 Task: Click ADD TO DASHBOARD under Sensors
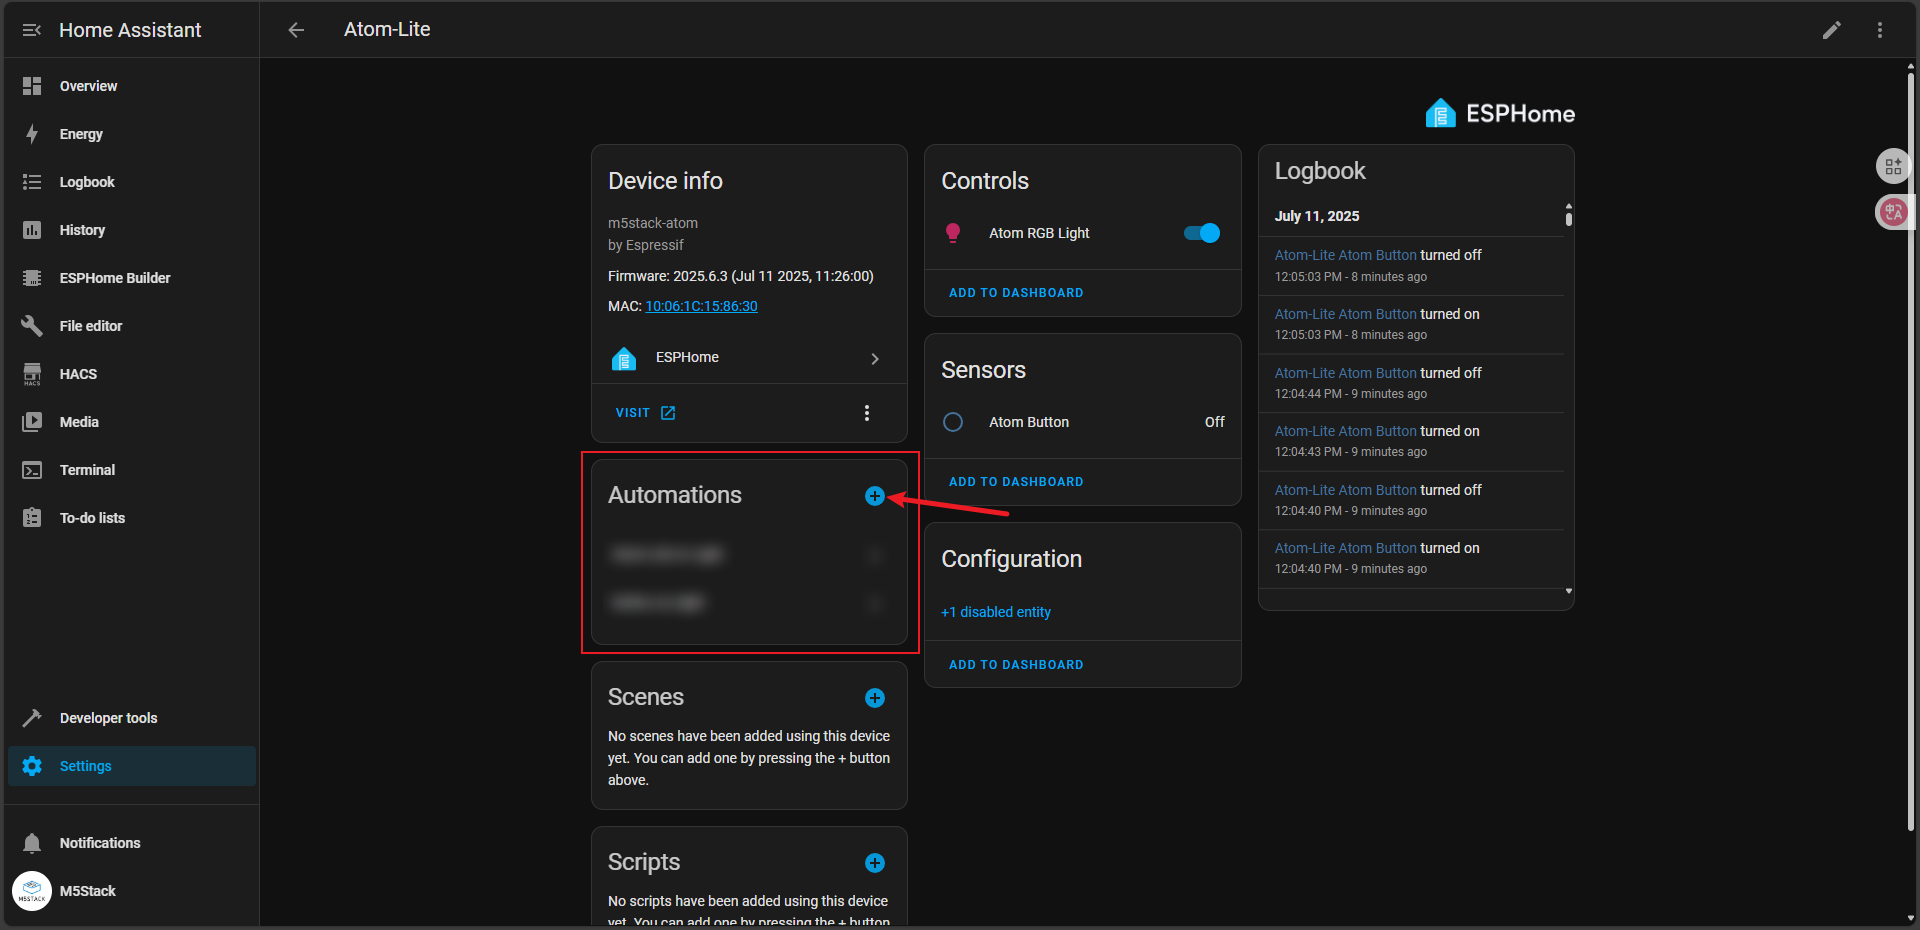click(1016, 482)
